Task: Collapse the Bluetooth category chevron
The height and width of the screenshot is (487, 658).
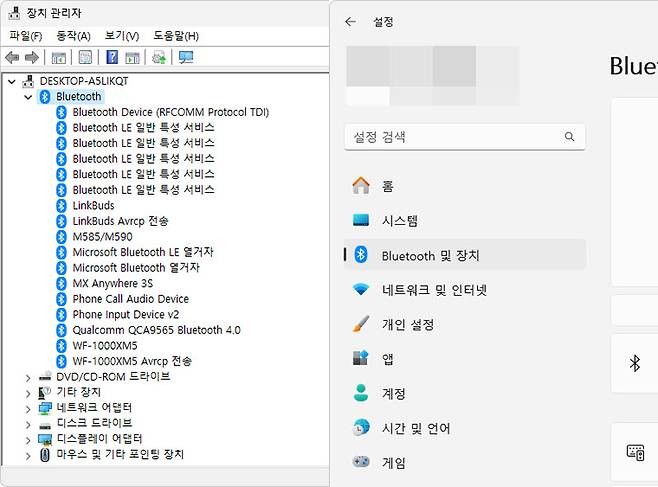Action: click(x=28, y=97)
